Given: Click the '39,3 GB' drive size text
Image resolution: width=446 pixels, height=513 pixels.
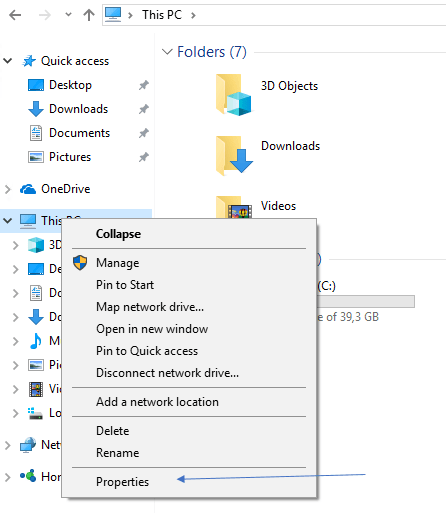Looking at the screenshot, I should (359, 317).
